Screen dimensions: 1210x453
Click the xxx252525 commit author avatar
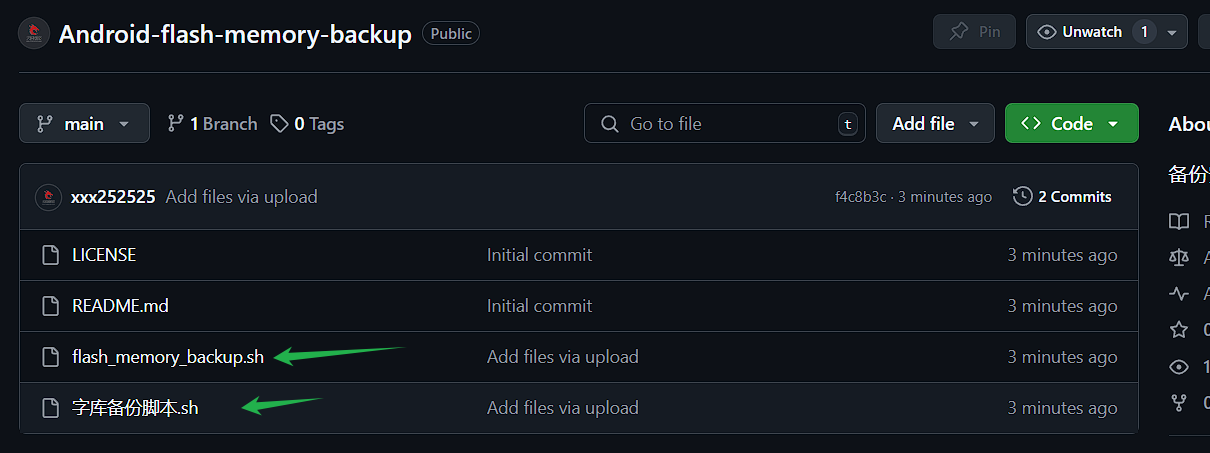[x=49, y=197]
